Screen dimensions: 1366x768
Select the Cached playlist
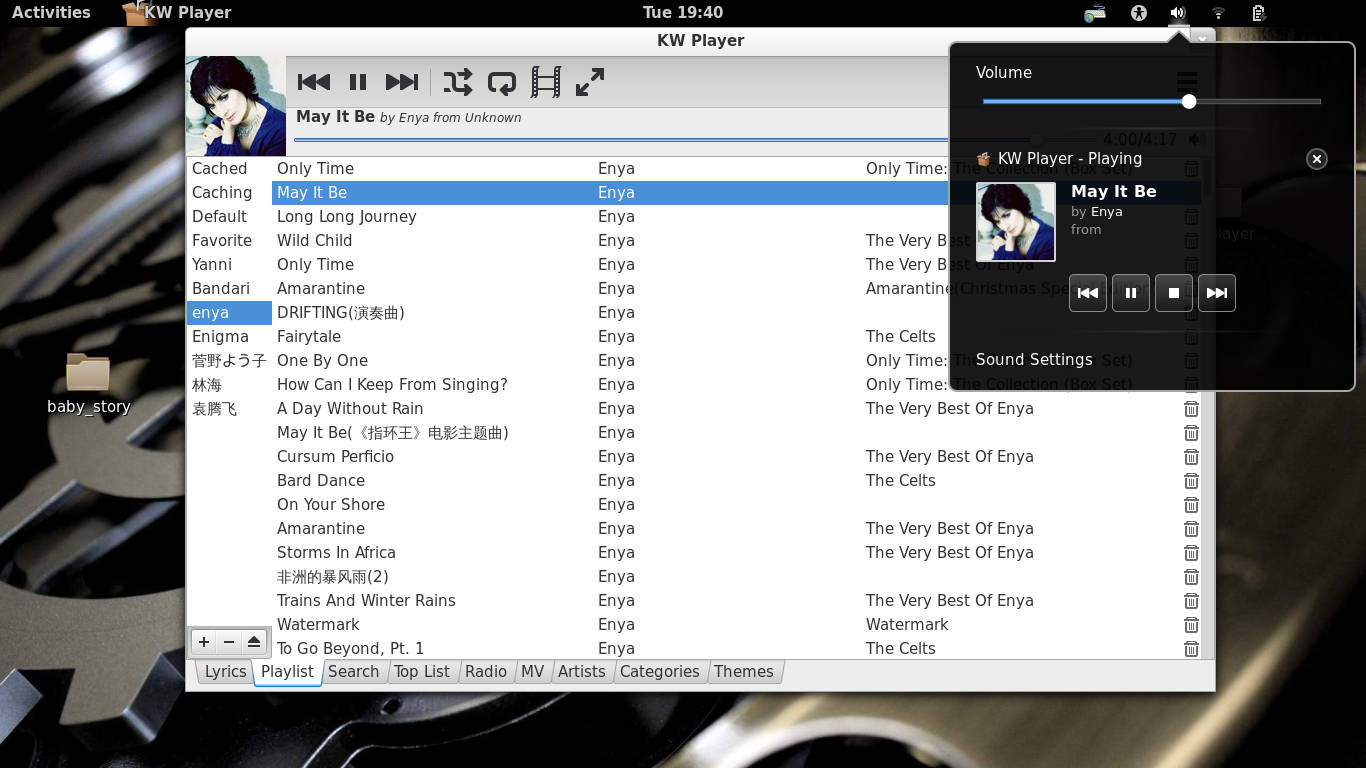point(229,169)
